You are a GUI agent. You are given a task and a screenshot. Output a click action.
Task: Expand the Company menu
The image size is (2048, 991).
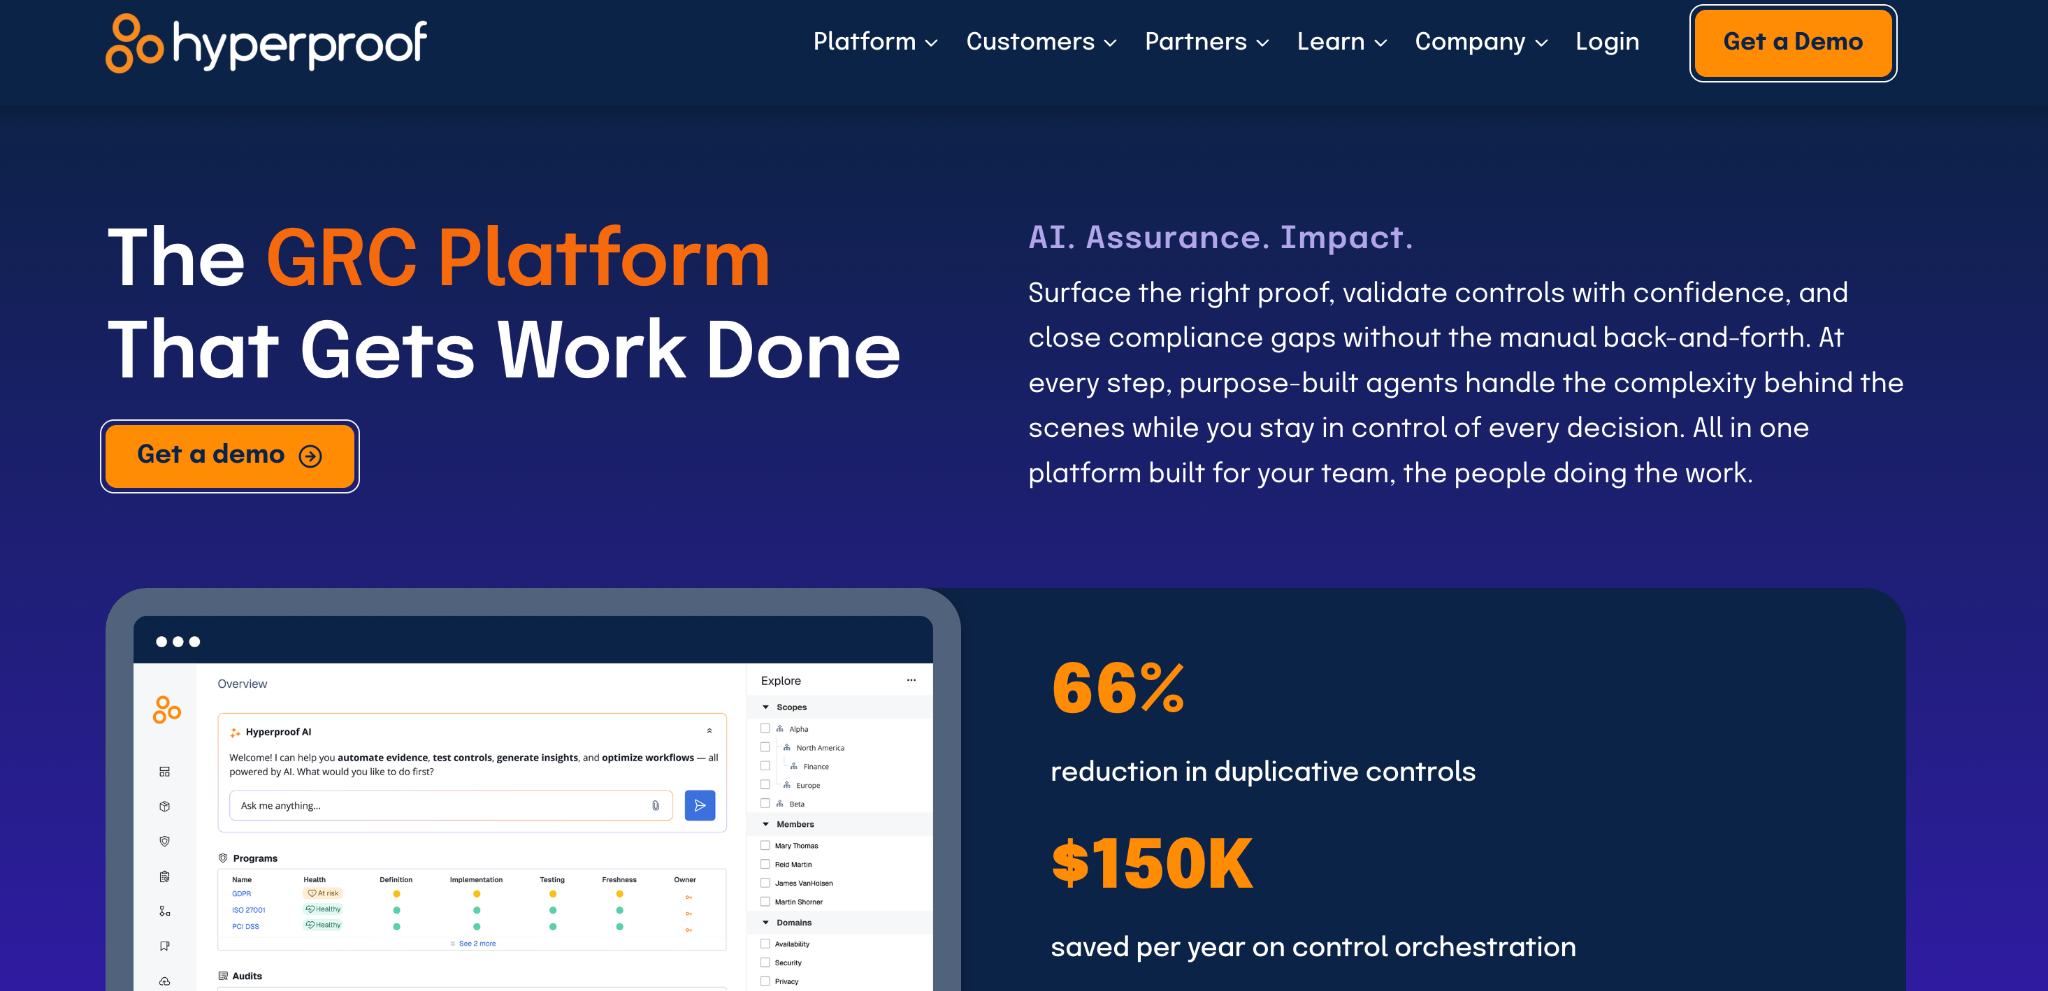coord(1481,42)
